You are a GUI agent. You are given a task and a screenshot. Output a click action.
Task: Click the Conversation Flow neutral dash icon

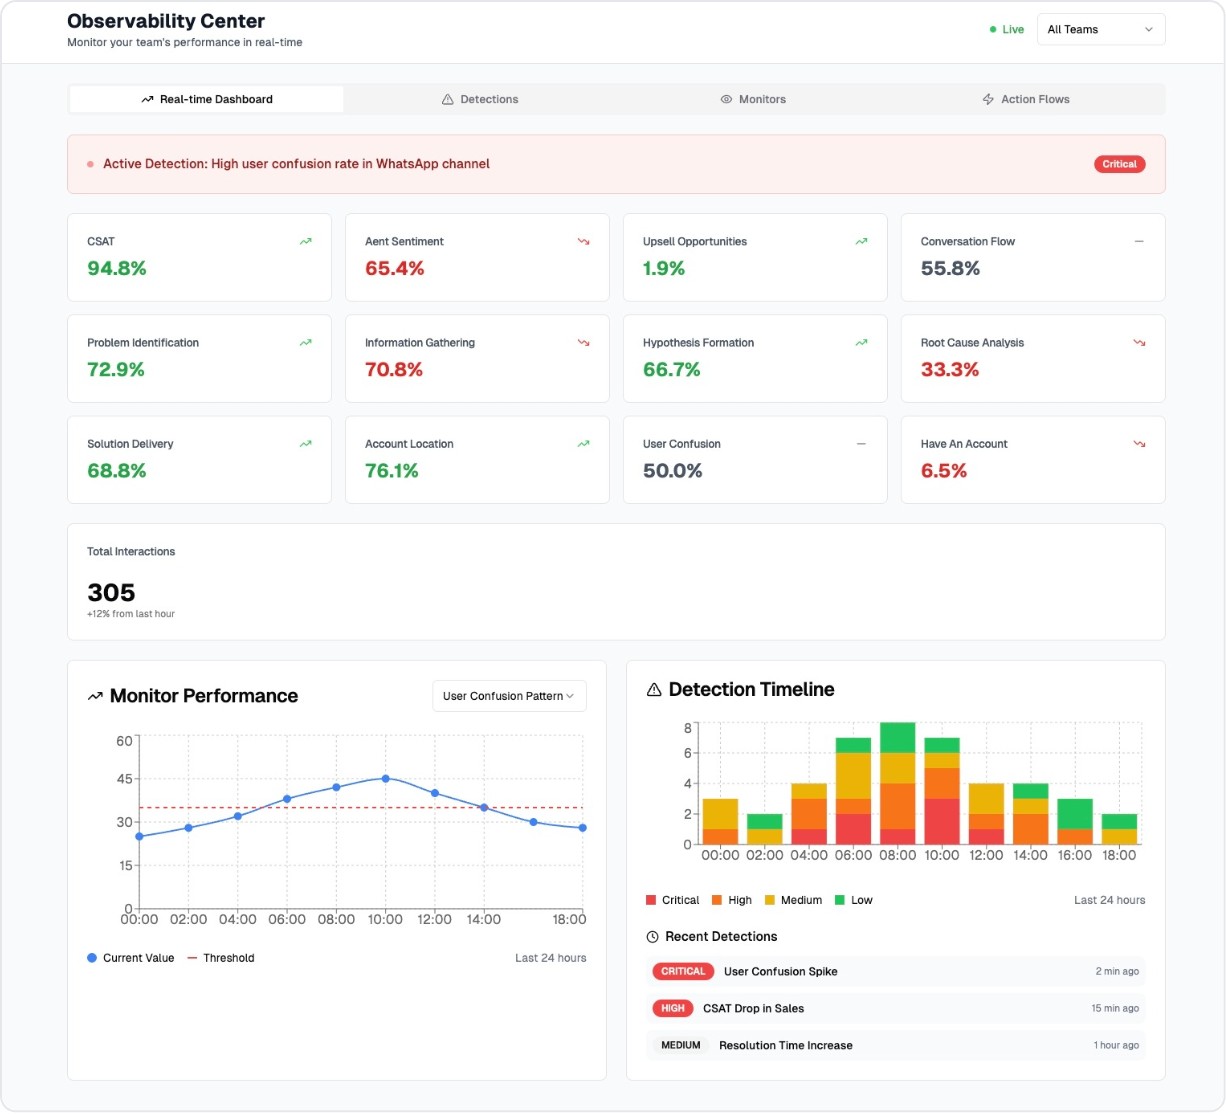(1139, 241)
